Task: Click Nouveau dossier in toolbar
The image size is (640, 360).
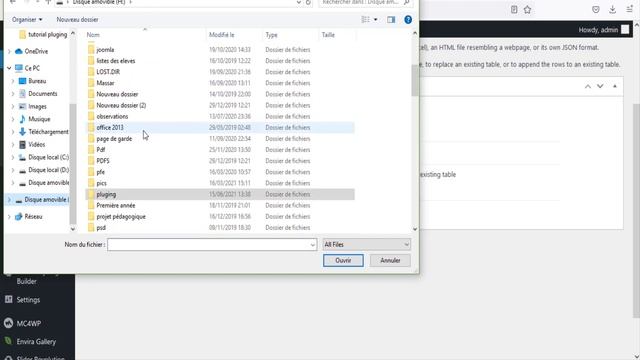Action: (77, 20)
